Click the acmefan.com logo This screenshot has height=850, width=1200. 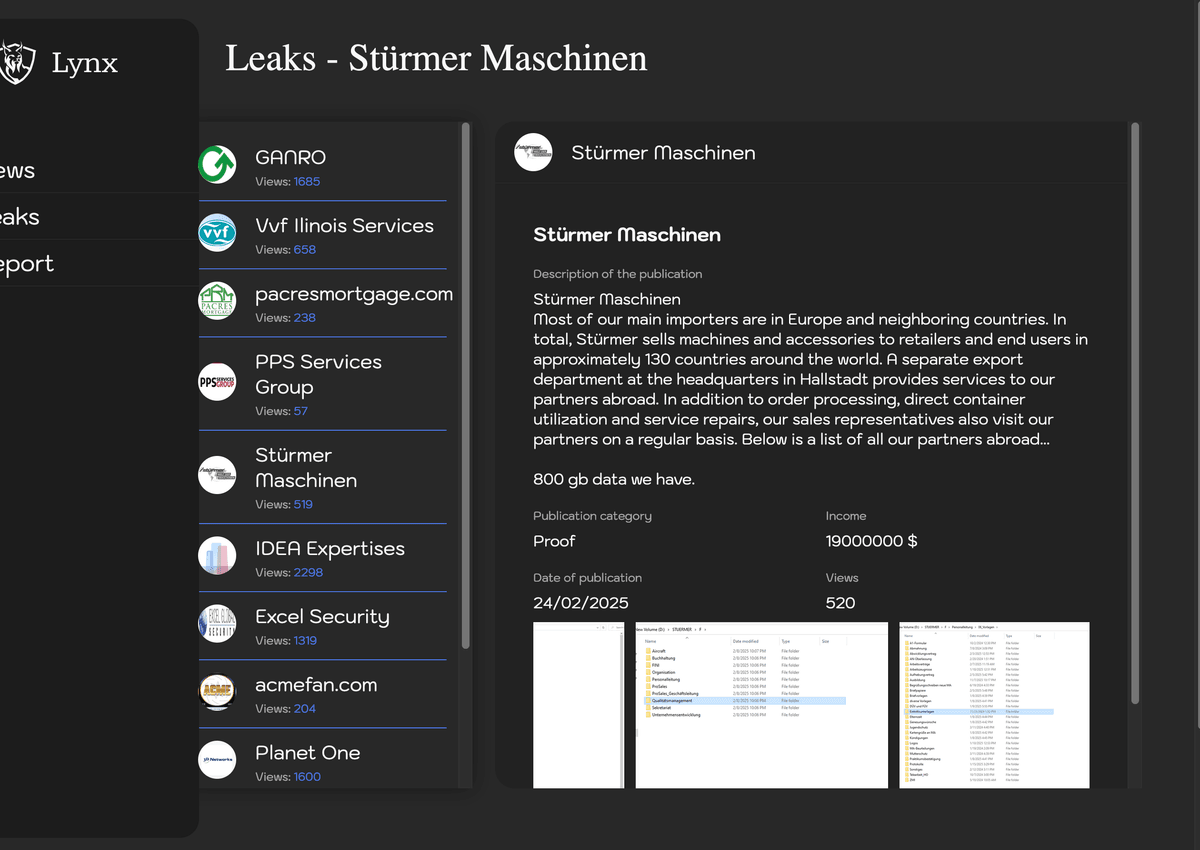217,692
